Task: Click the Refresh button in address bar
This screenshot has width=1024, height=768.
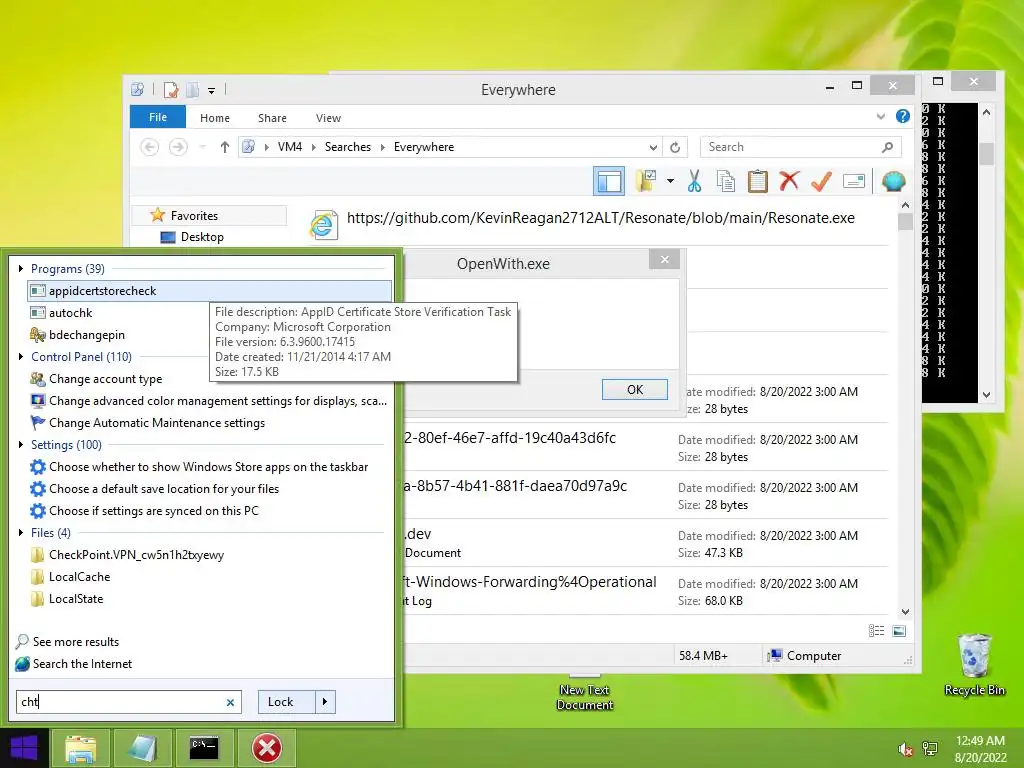Action: (675, 148)
